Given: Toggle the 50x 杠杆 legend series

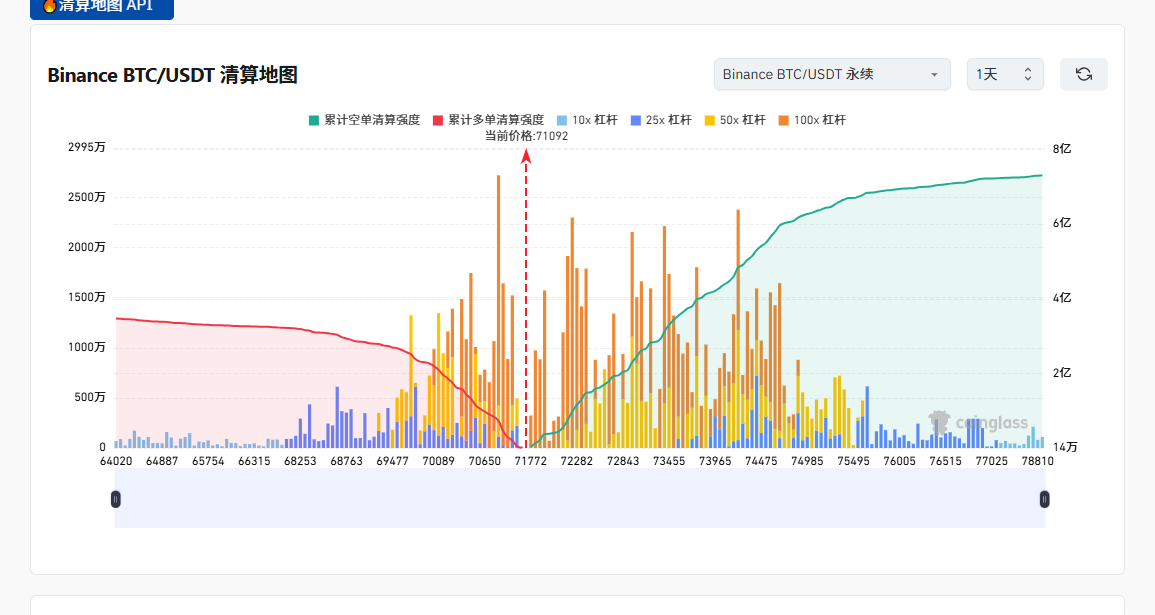Looking at the screenshot, I should pos(735,120).
